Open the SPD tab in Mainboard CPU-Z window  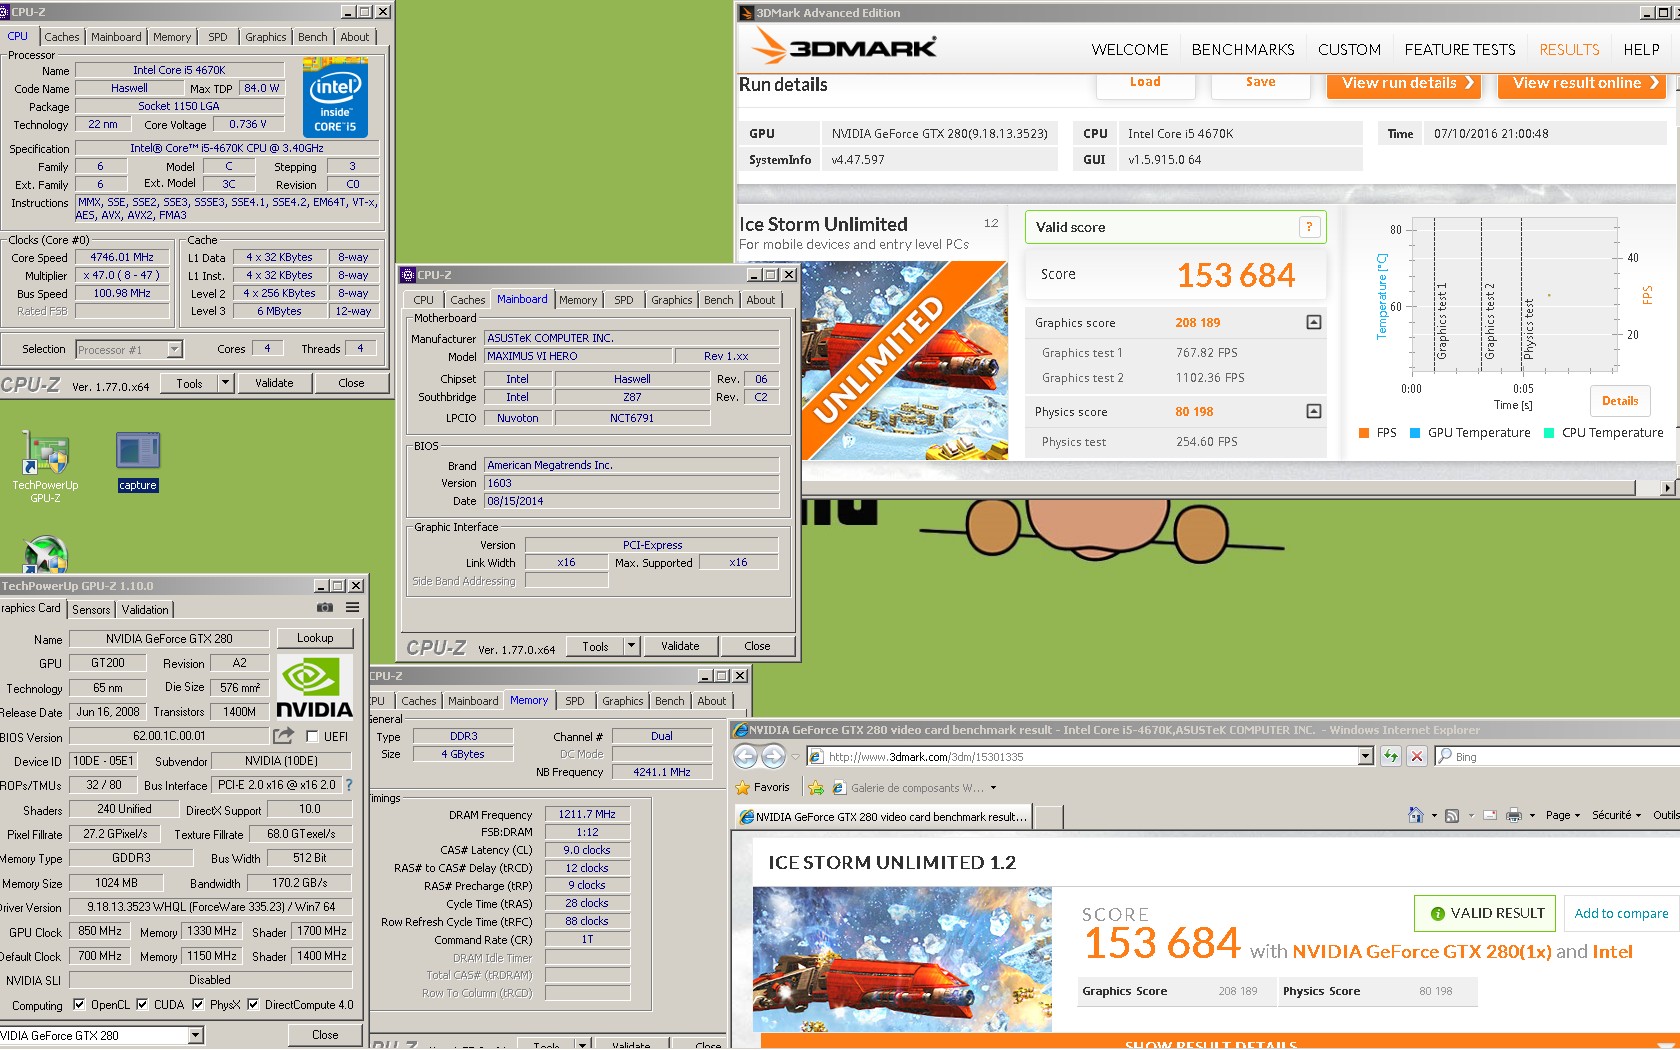coord(623,300)
